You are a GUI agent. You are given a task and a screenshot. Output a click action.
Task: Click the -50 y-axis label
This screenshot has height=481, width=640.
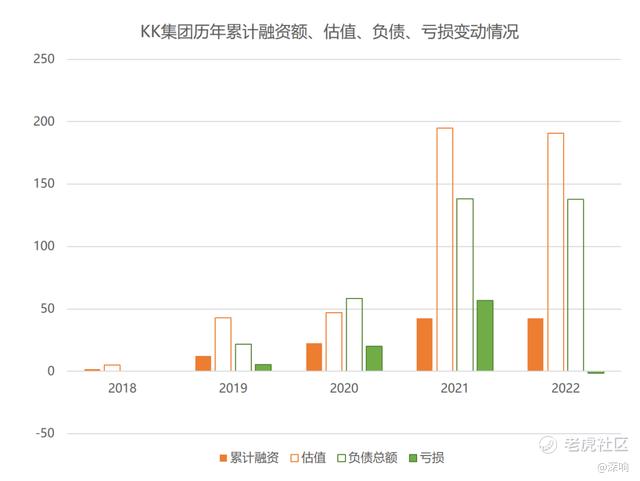pos(45,433)
